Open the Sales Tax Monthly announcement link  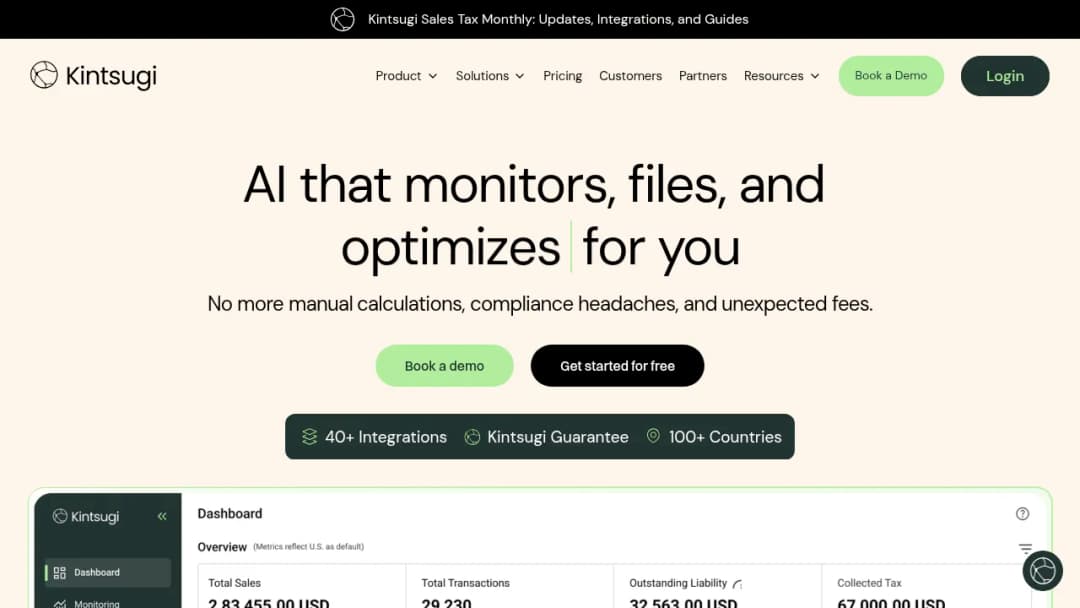coord(558,19)
